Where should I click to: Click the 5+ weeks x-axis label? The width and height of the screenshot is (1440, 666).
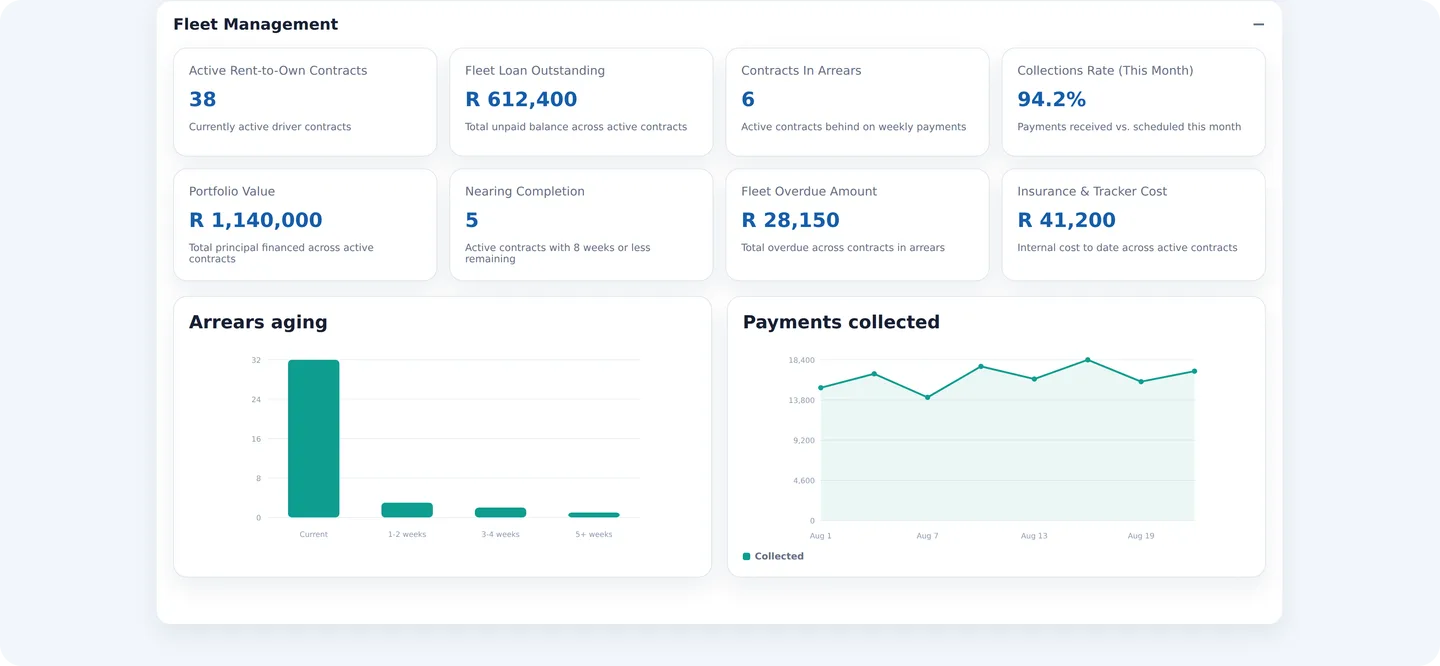coord(594,534)
